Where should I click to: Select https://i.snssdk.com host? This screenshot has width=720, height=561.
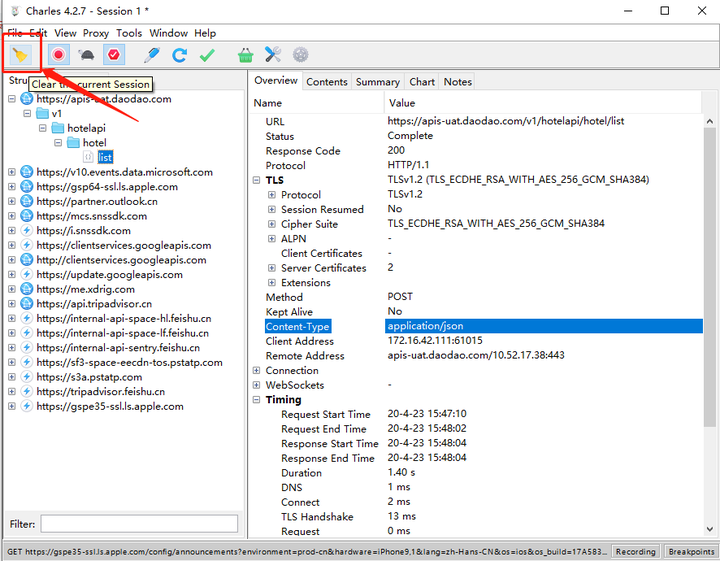tap(84, 231)
